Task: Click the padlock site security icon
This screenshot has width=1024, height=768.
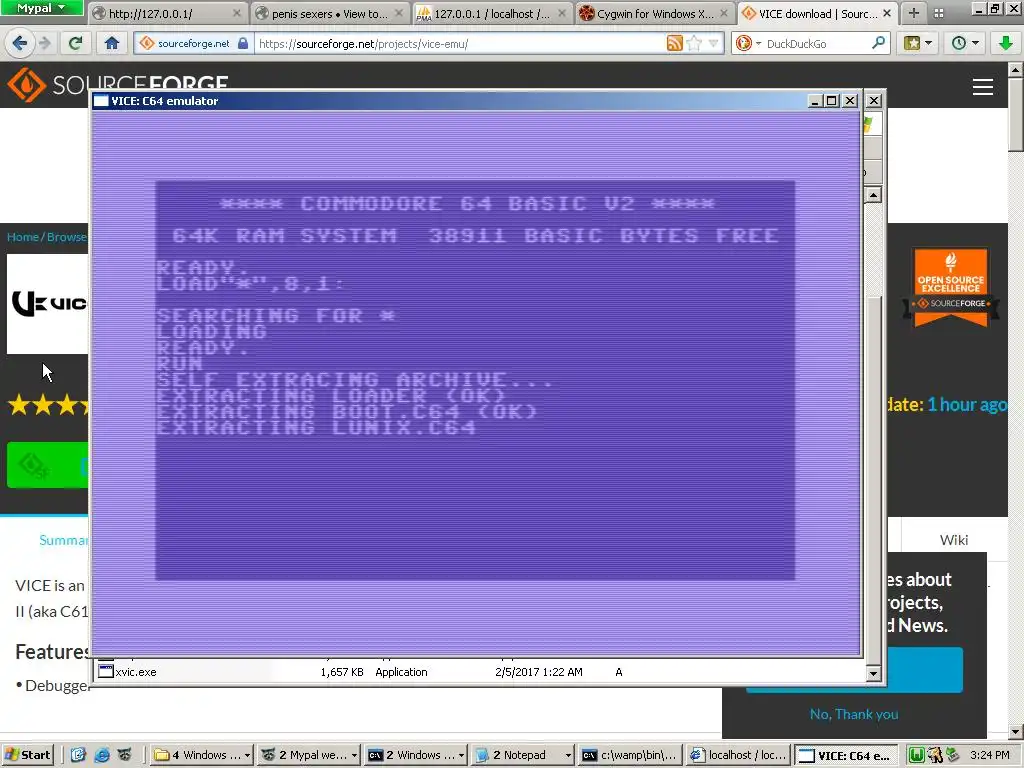Action: tap(243, 44)
